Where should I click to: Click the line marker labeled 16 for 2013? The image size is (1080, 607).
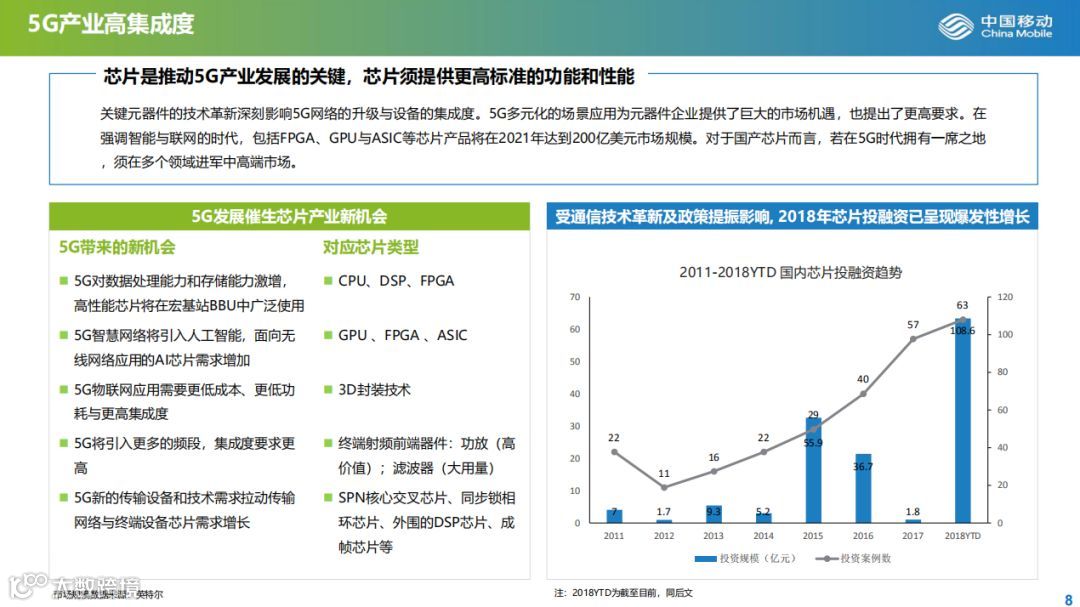[714, 471]
